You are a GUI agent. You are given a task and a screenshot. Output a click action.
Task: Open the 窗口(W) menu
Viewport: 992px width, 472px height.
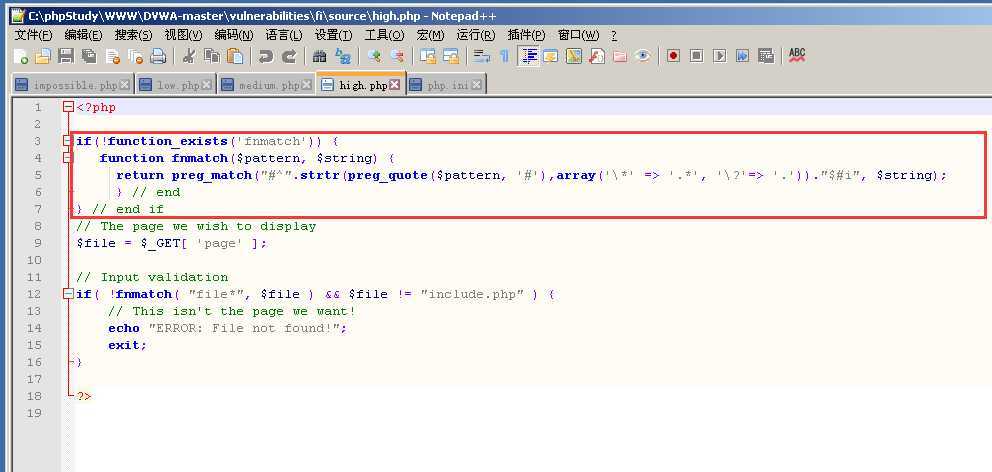(x=578, y=35)
